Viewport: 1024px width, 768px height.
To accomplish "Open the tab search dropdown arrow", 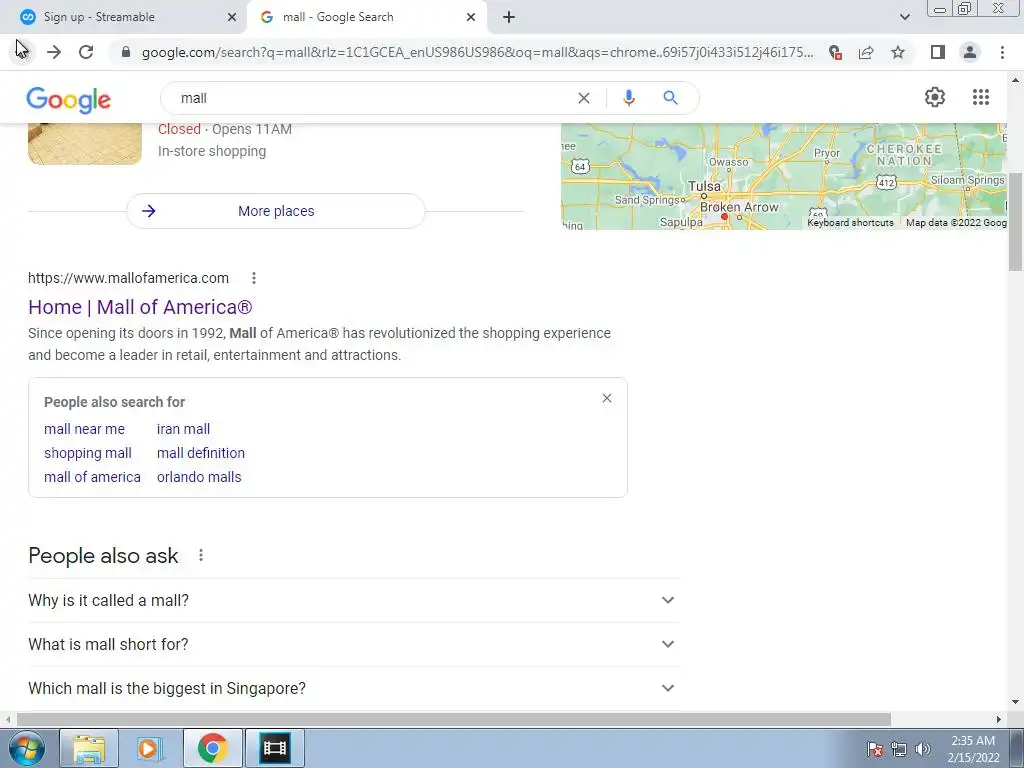I will [x=904, y=17].
